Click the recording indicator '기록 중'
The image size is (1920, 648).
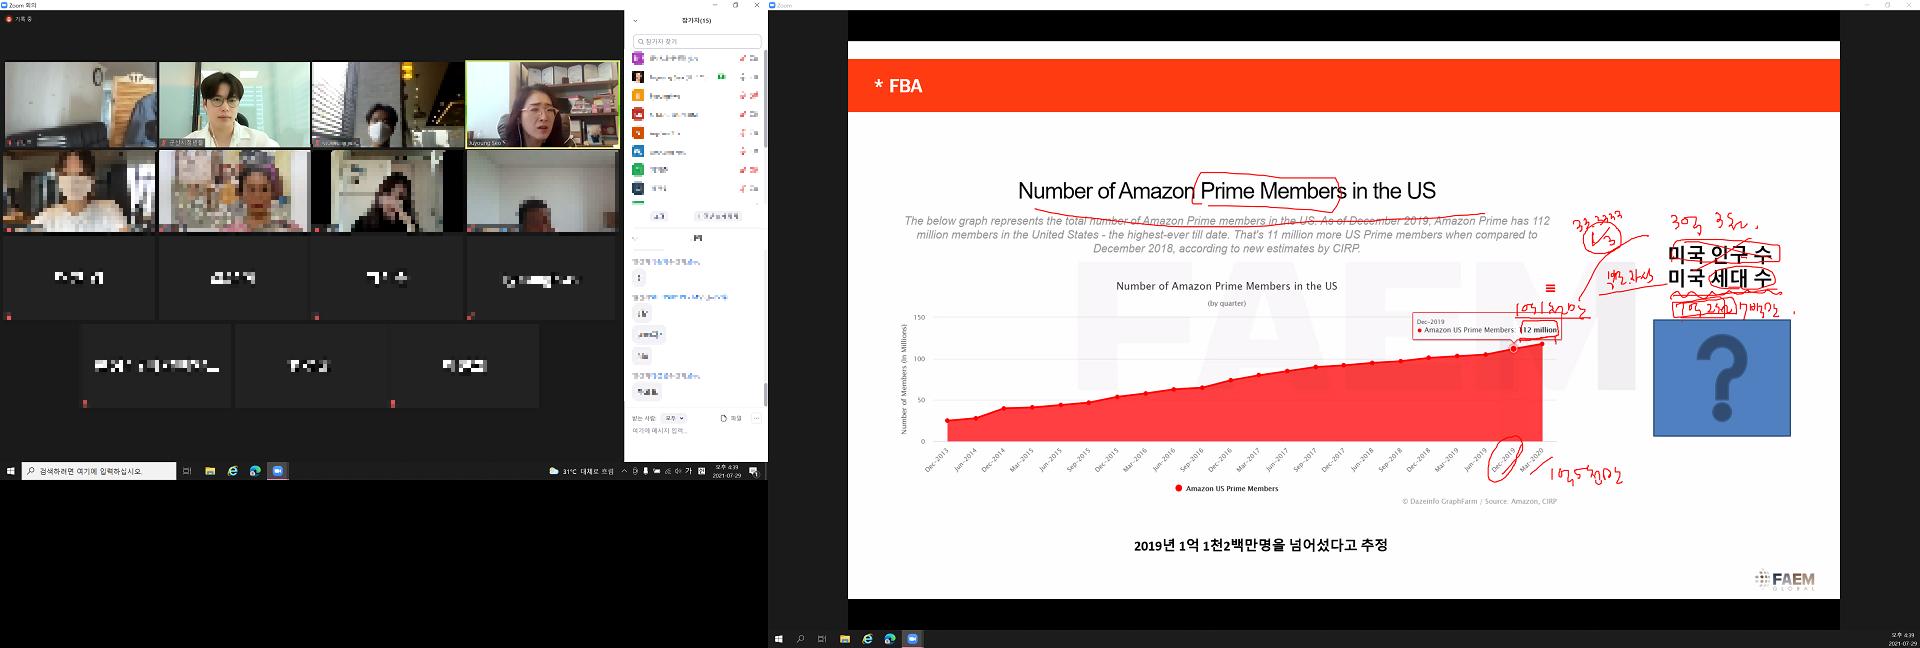coord(20,19)
